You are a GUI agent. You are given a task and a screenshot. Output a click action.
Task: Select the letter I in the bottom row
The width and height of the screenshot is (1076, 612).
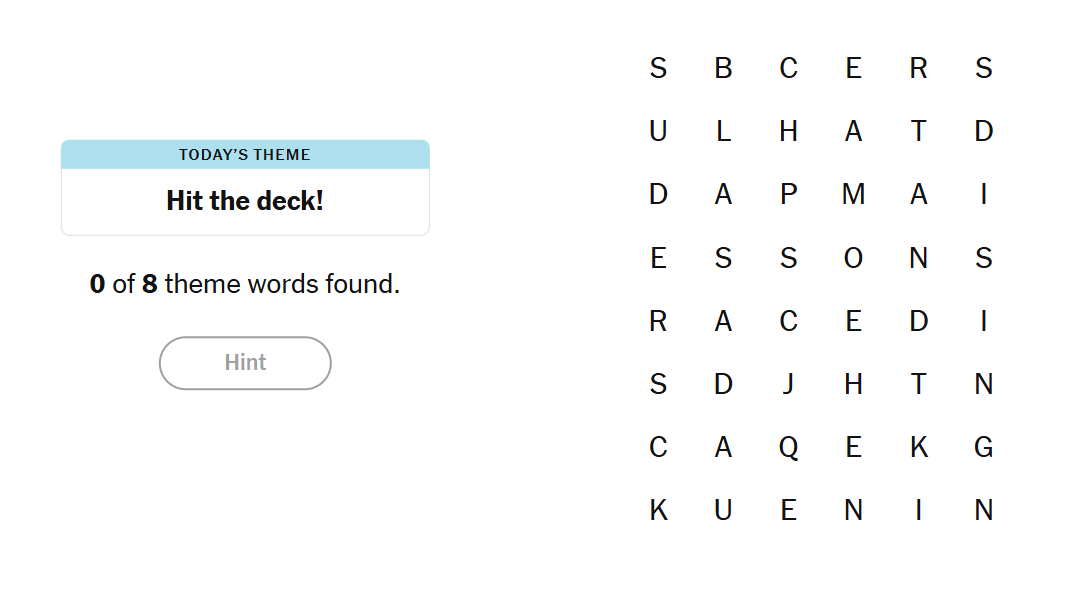[918, 511]
